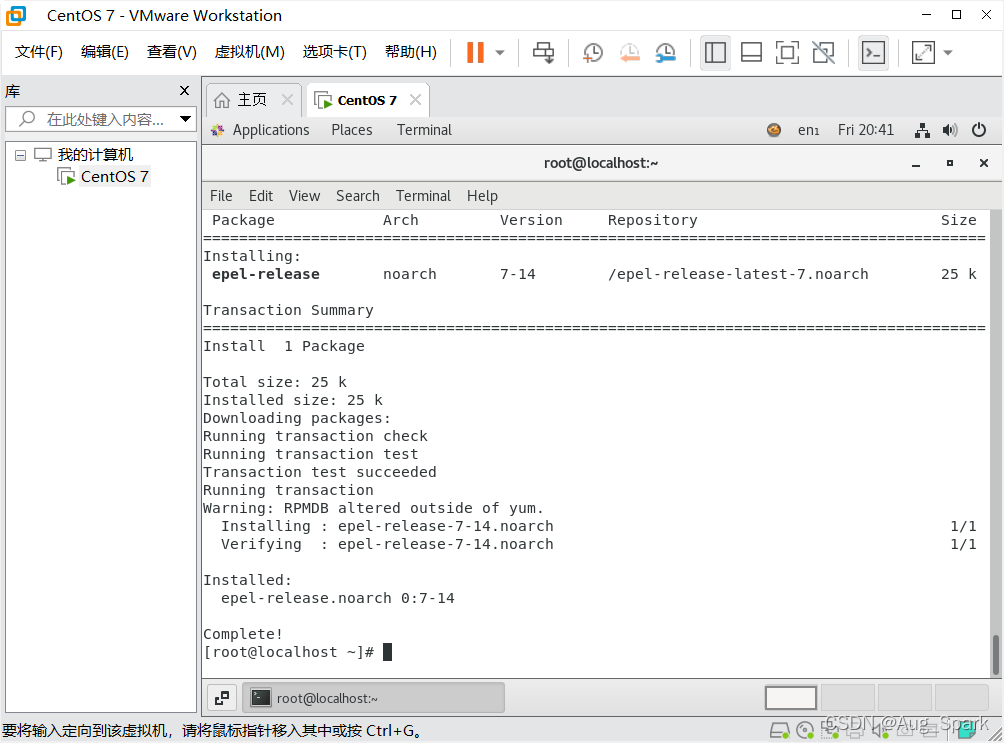This screenshot has width=1004, height=743.
Task: Click the GNOME network wired icon
Action: pyautogui.click(x=922, y=131)
